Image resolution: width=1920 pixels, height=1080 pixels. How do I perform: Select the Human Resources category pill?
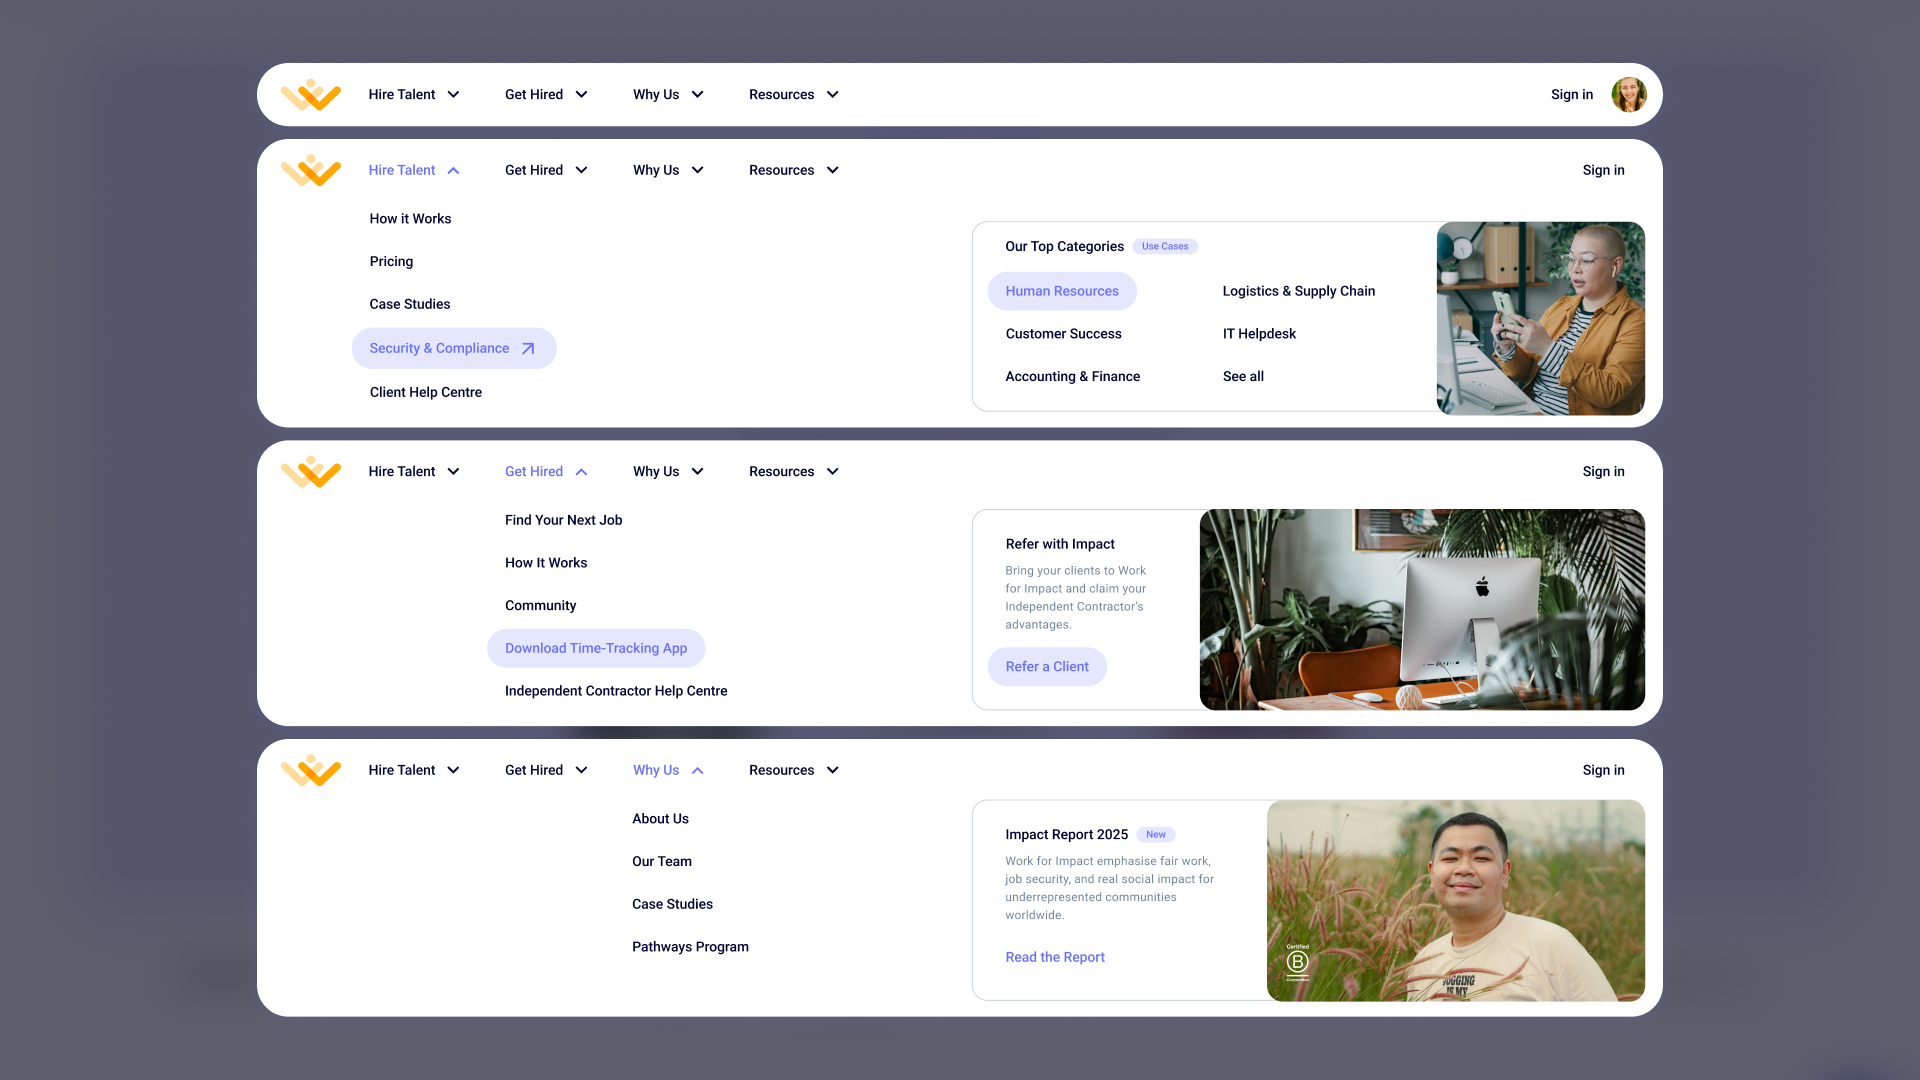click(x=1061, y=291)
